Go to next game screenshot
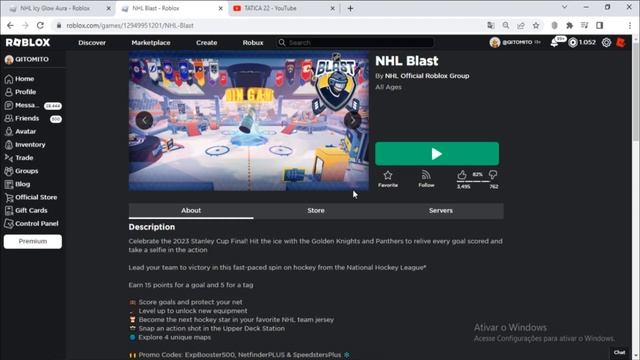The width and height of the screenshot is (640, 360). tap(352, 120)
